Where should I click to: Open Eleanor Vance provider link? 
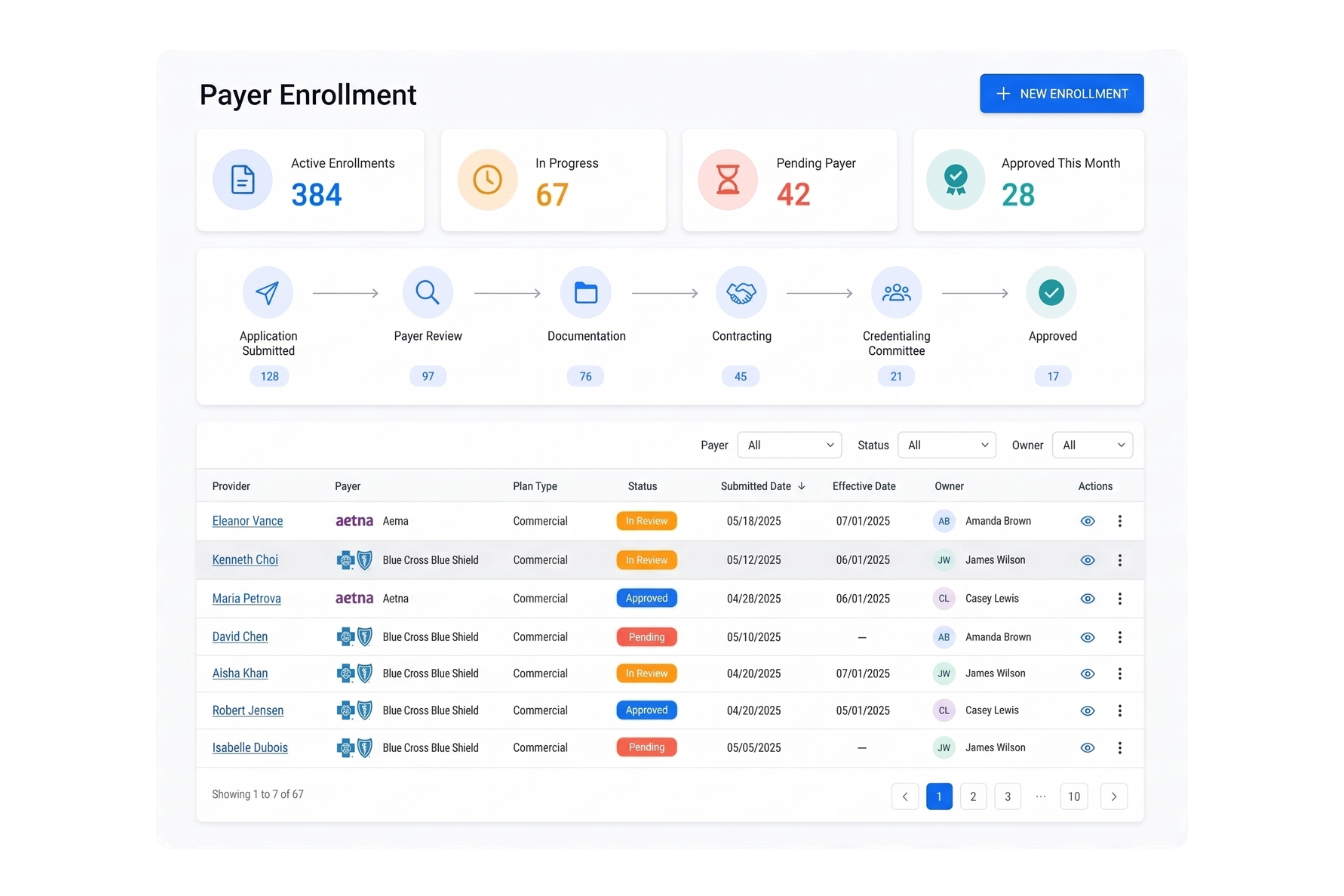pos(247,521)
